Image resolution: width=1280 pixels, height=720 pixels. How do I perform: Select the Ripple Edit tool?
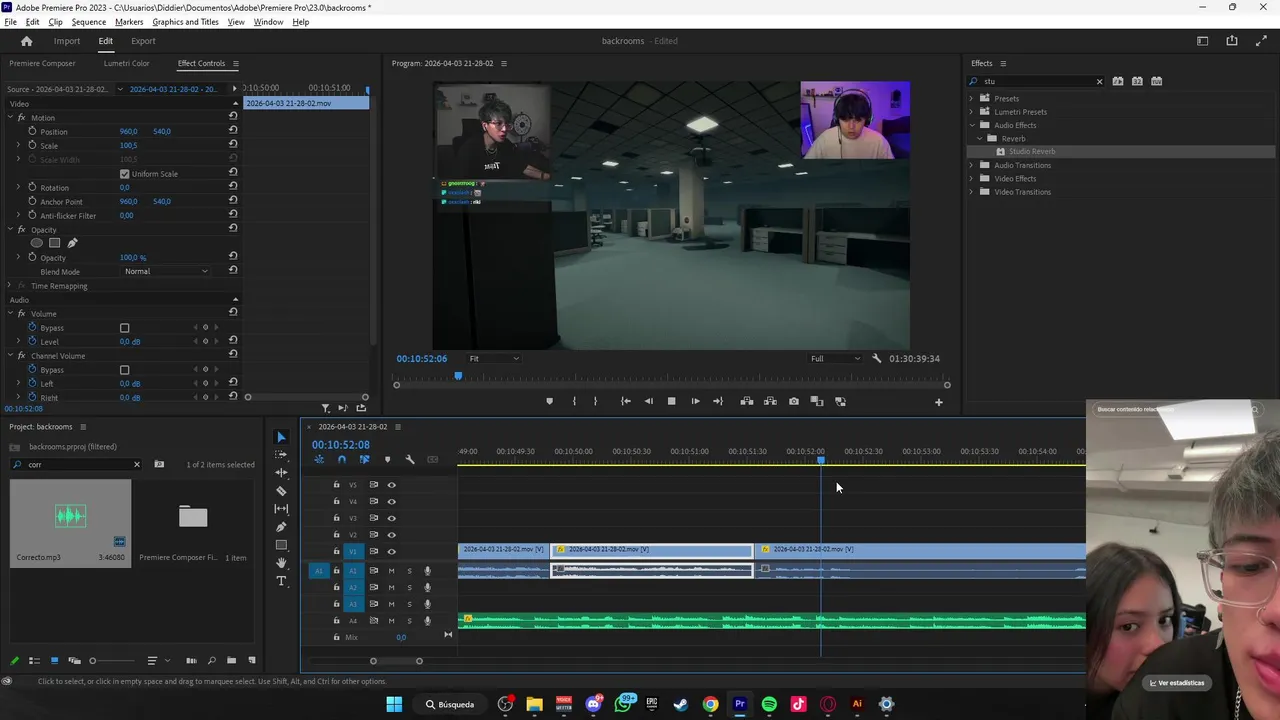[281, 473]
